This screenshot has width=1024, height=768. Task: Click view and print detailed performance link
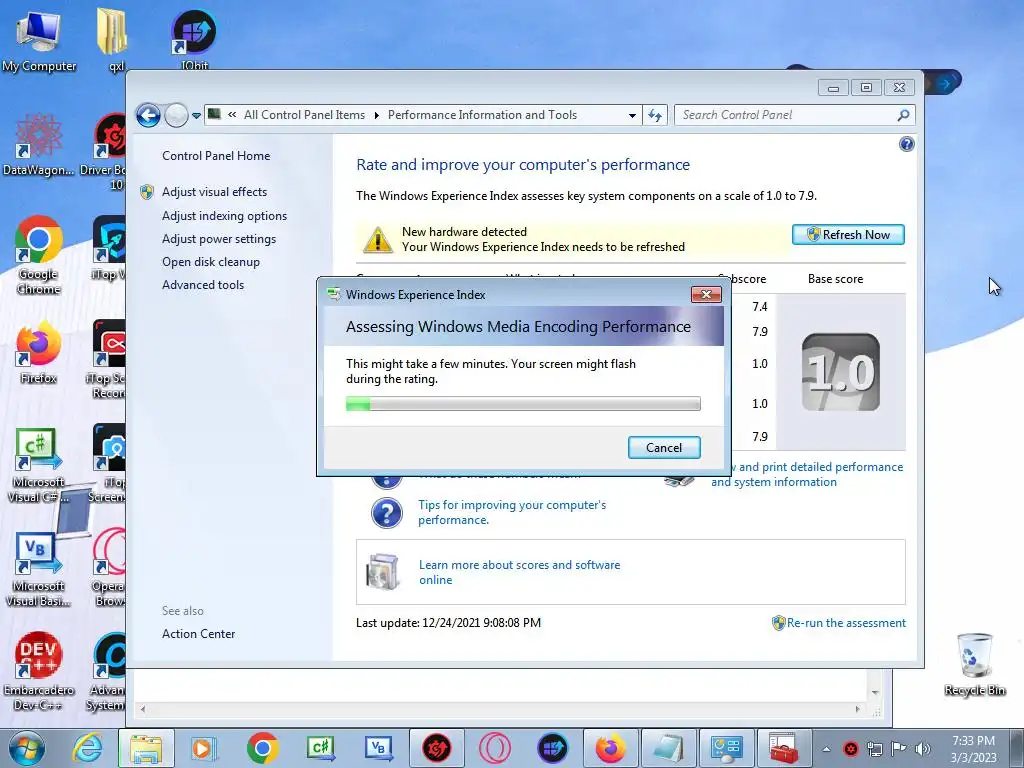coord(808,474)
